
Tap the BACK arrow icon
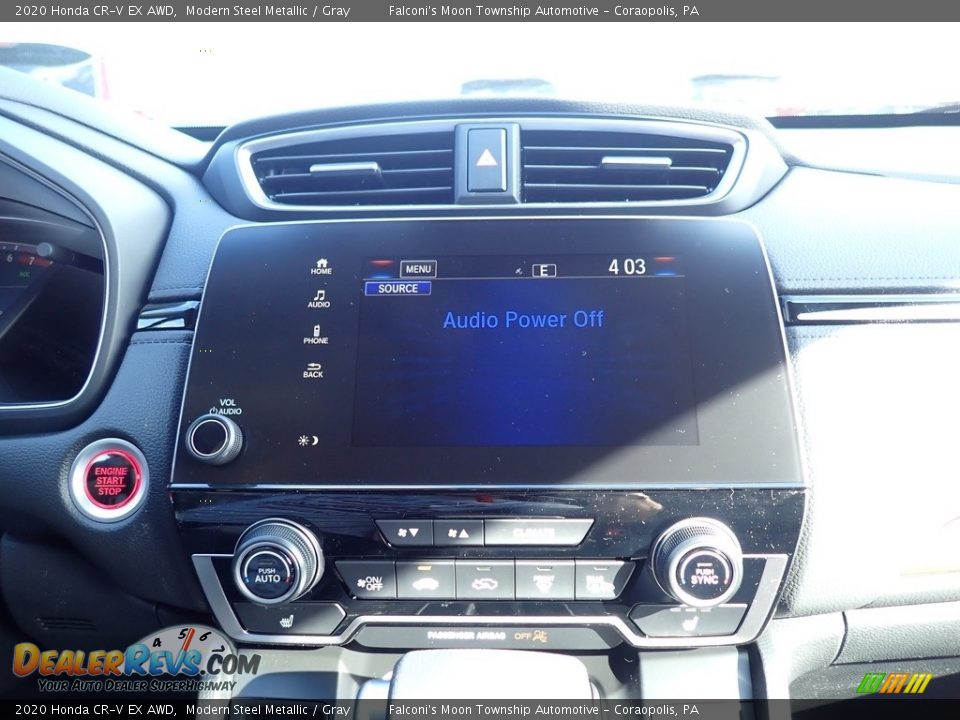(x=313, y=370)
